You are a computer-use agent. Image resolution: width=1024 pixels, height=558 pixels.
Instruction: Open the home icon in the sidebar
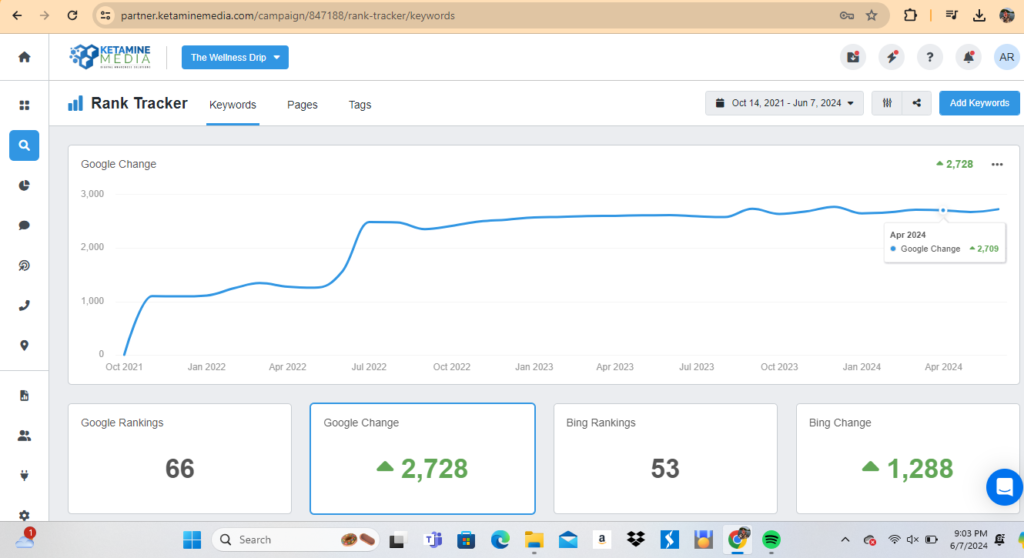[24, 57]
